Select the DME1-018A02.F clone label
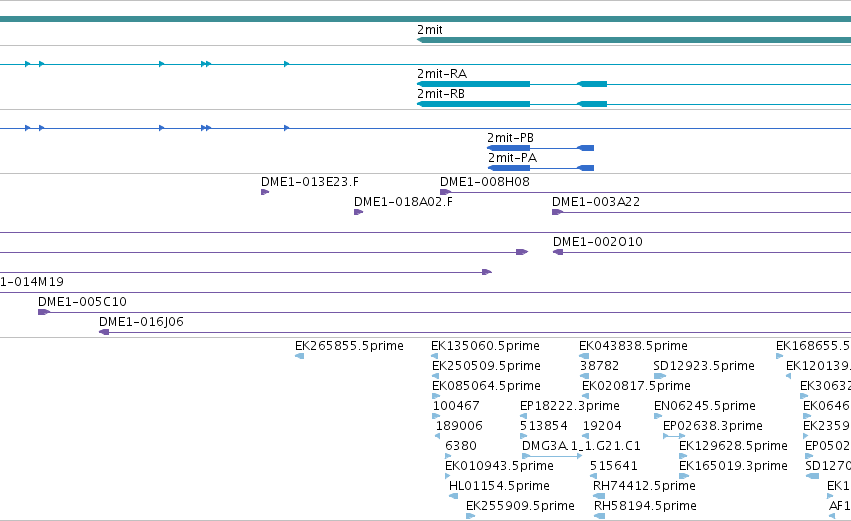This screenshot has height=521, width=851. [403, 202]
